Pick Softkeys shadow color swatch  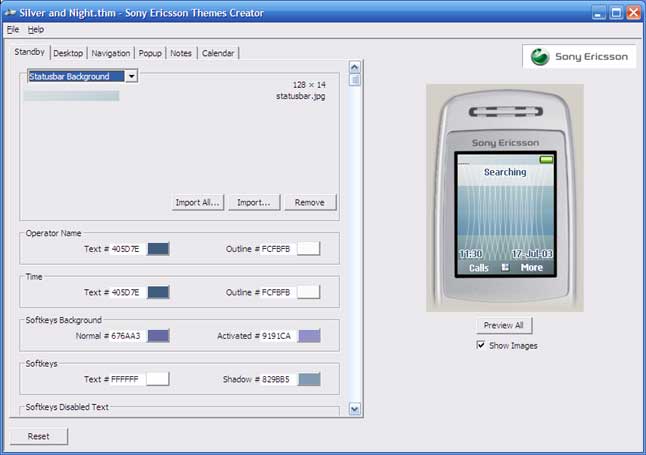click(309, 379)
